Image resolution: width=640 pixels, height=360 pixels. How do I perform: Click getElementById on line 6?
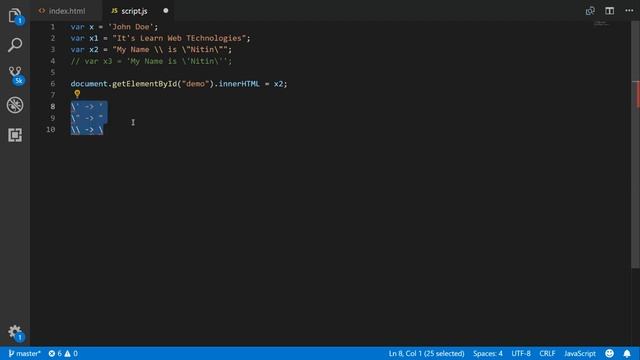[x=144, y=84]
